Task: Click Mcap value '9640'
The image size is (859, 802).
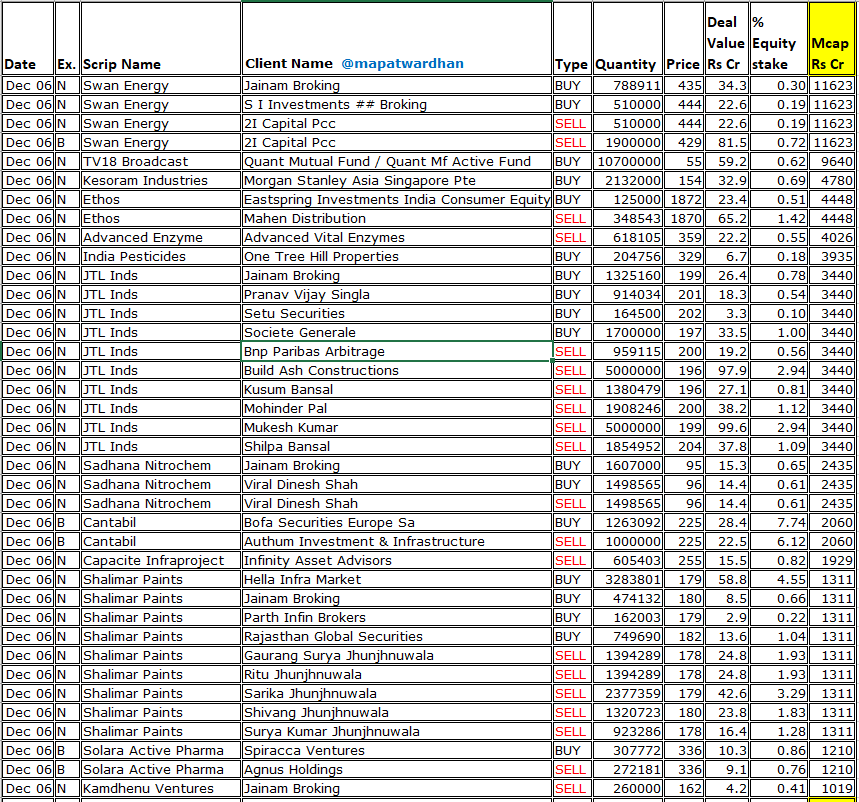Action: coord(832,162)
